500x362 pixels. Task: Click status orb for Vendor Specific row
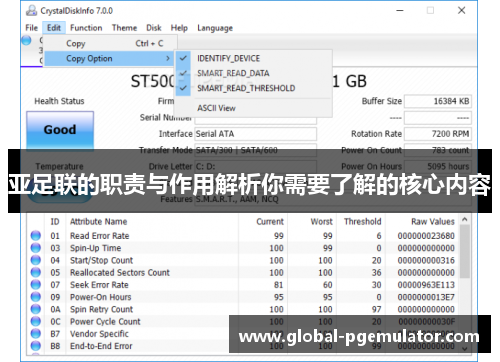coord(36,333)
